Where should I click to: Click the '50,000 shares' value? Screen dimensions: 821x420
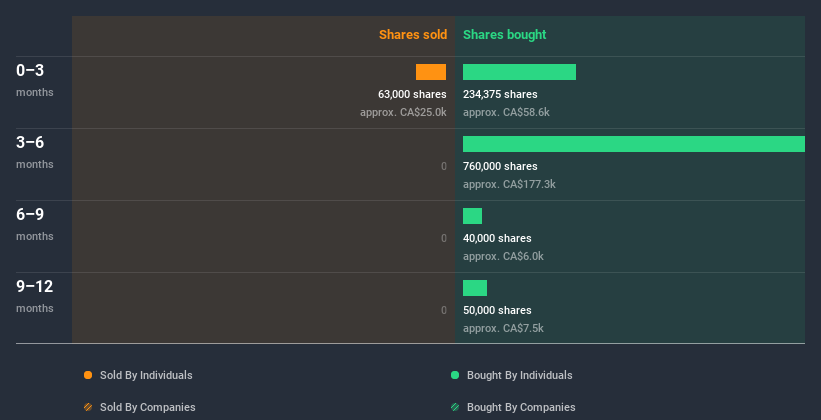click(497, 310)
